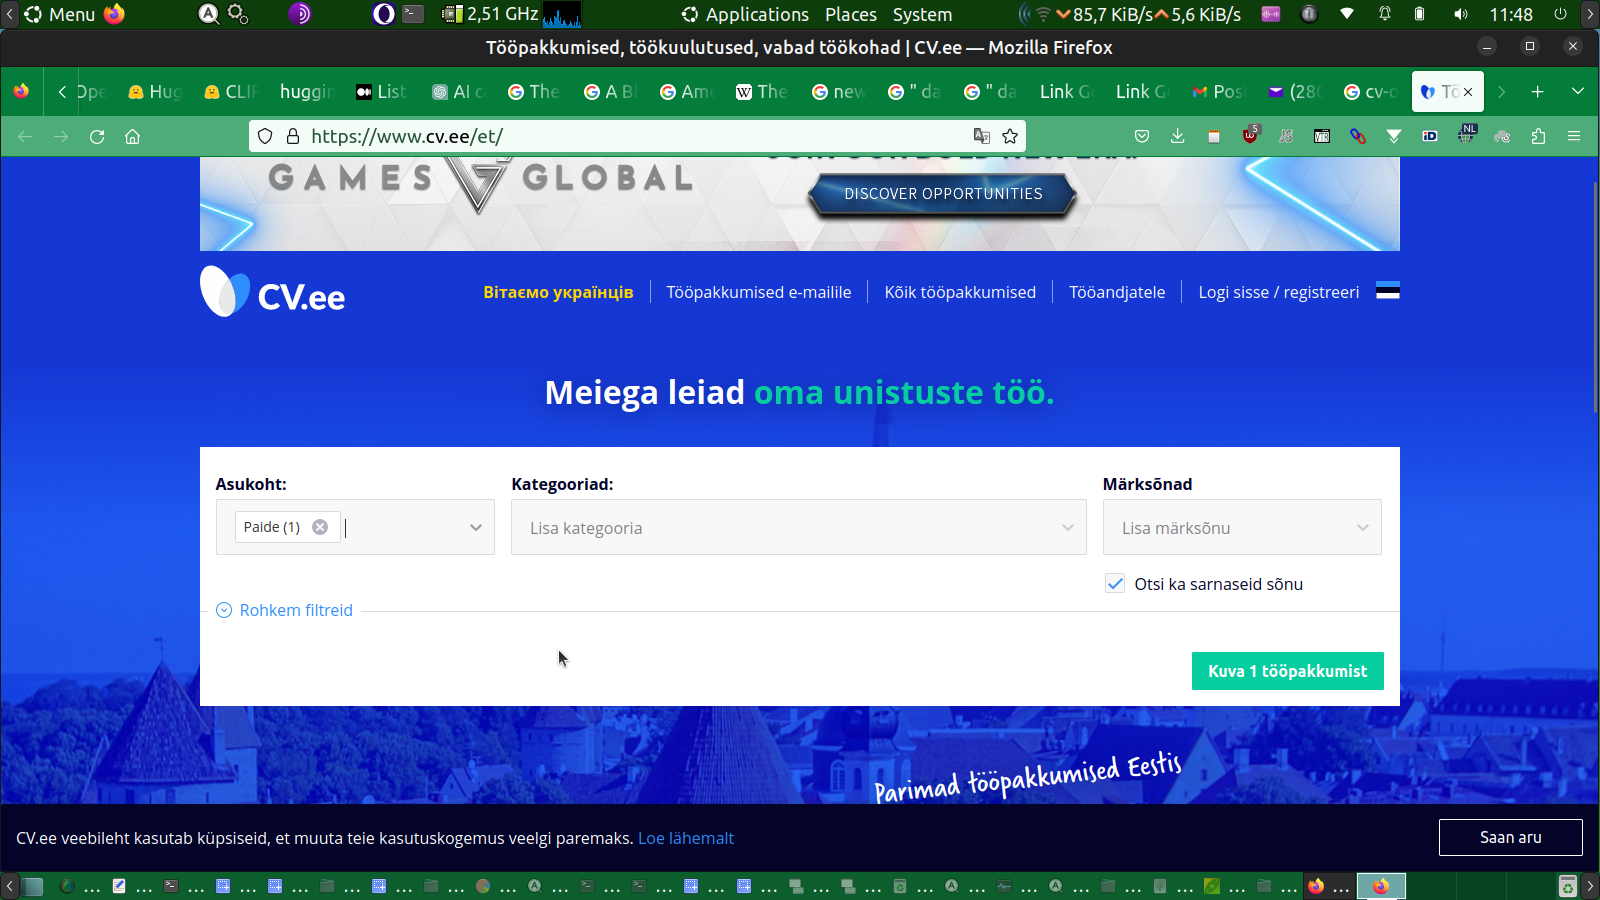Click the tracking protection shield icon
Screen dimensions: 1600x900
[265, 136]
